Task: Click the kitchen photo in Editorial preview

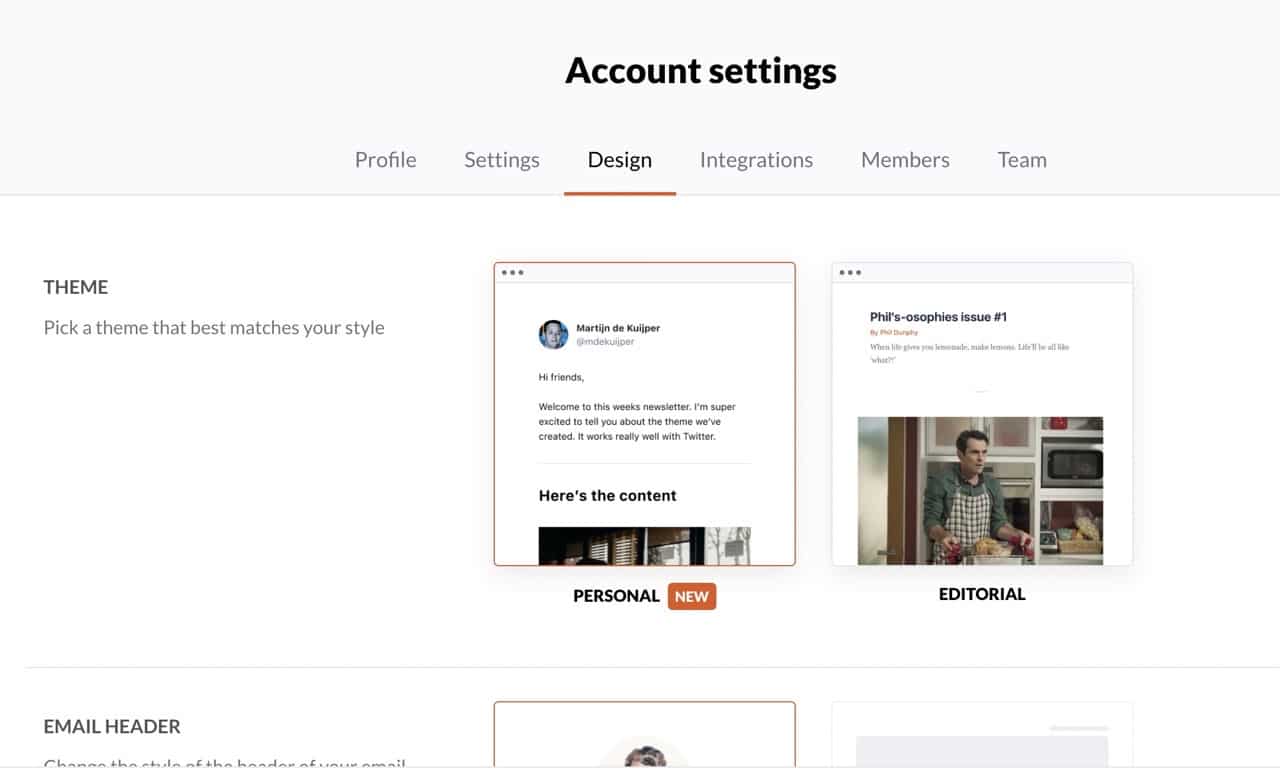Action: (x=980, y=490)
